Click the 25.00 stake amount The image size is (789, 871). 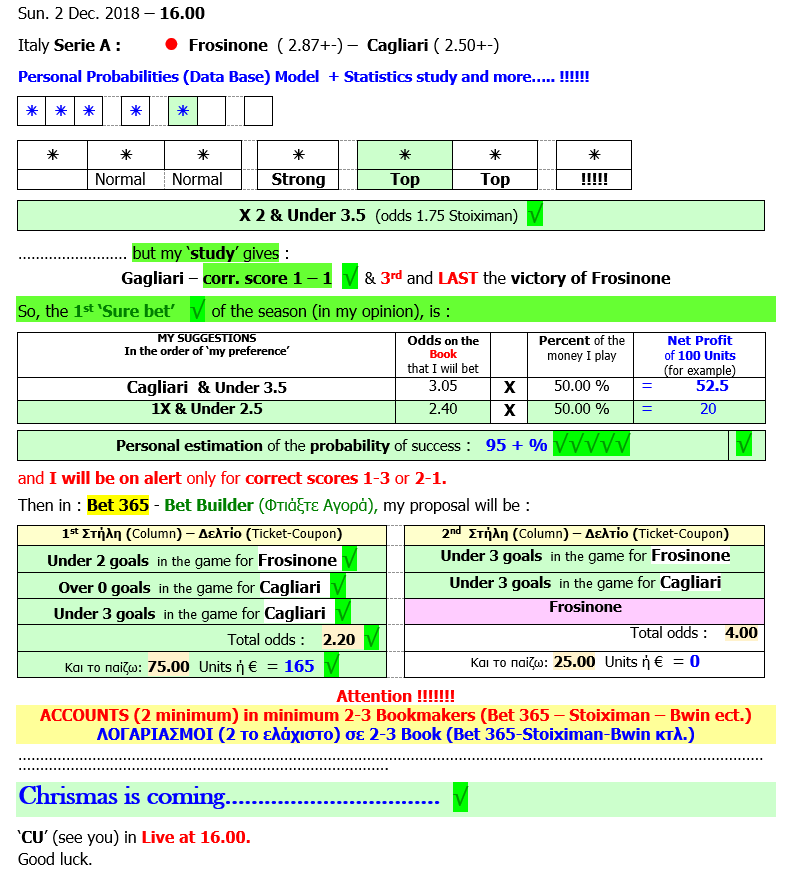574,662
